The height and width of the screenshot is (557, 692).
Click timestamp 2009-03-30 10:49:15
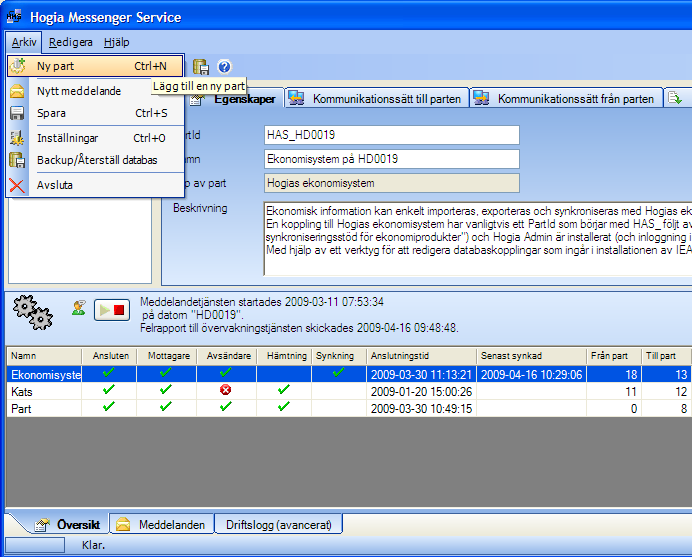(421, 409)
